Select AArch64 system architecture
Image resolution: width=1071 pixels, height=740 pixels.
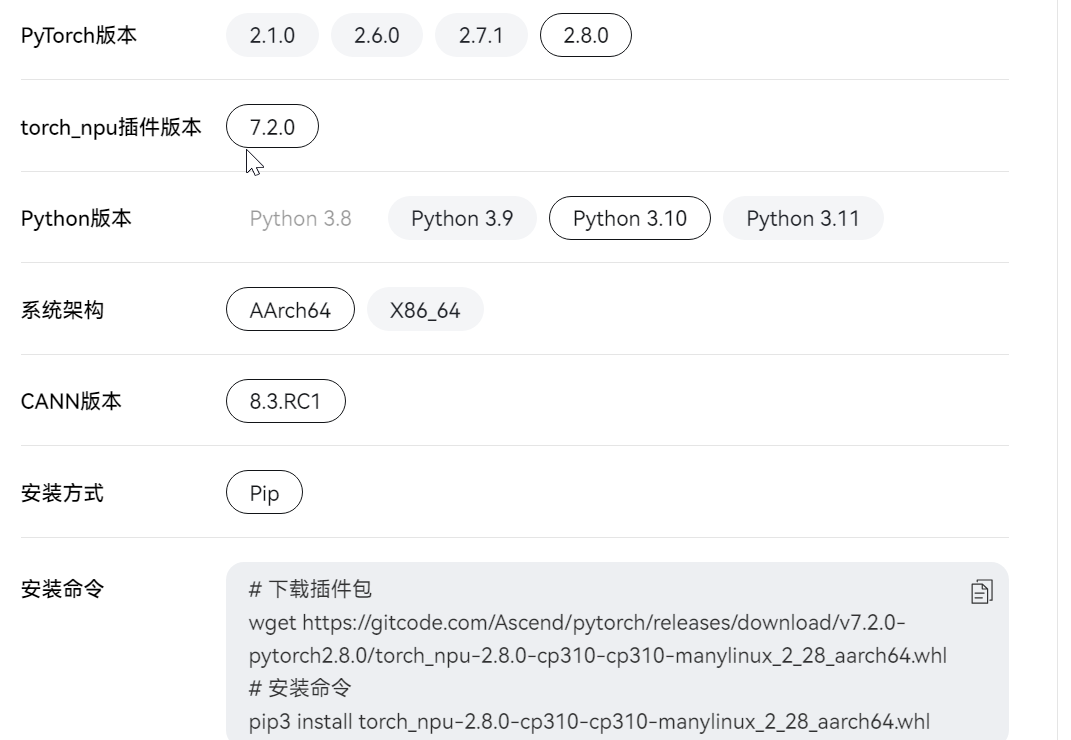290,310
